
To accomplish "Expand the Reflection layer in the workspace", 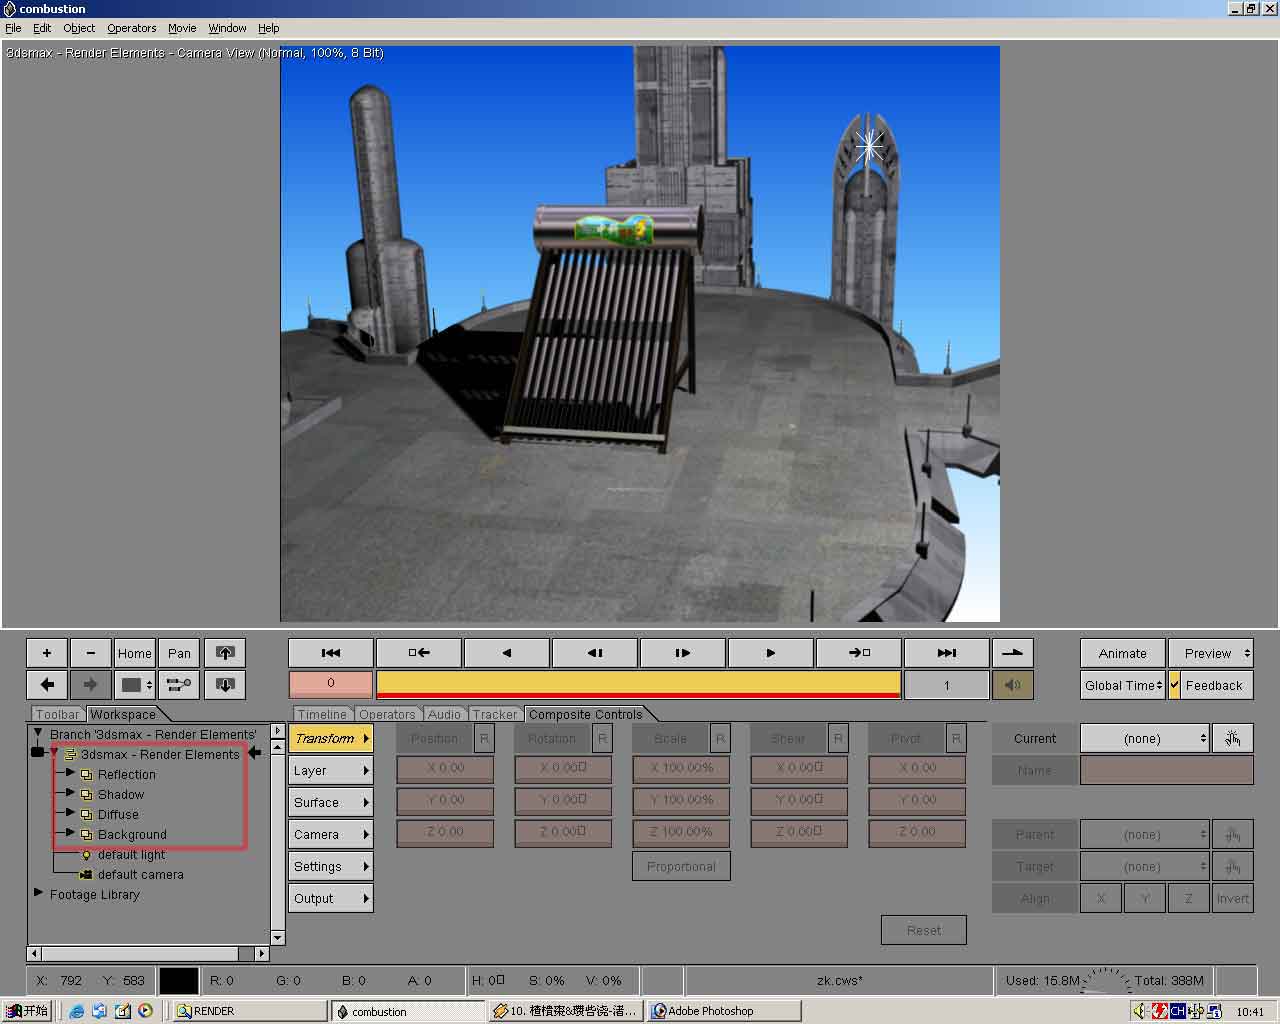I will point(70,773).
